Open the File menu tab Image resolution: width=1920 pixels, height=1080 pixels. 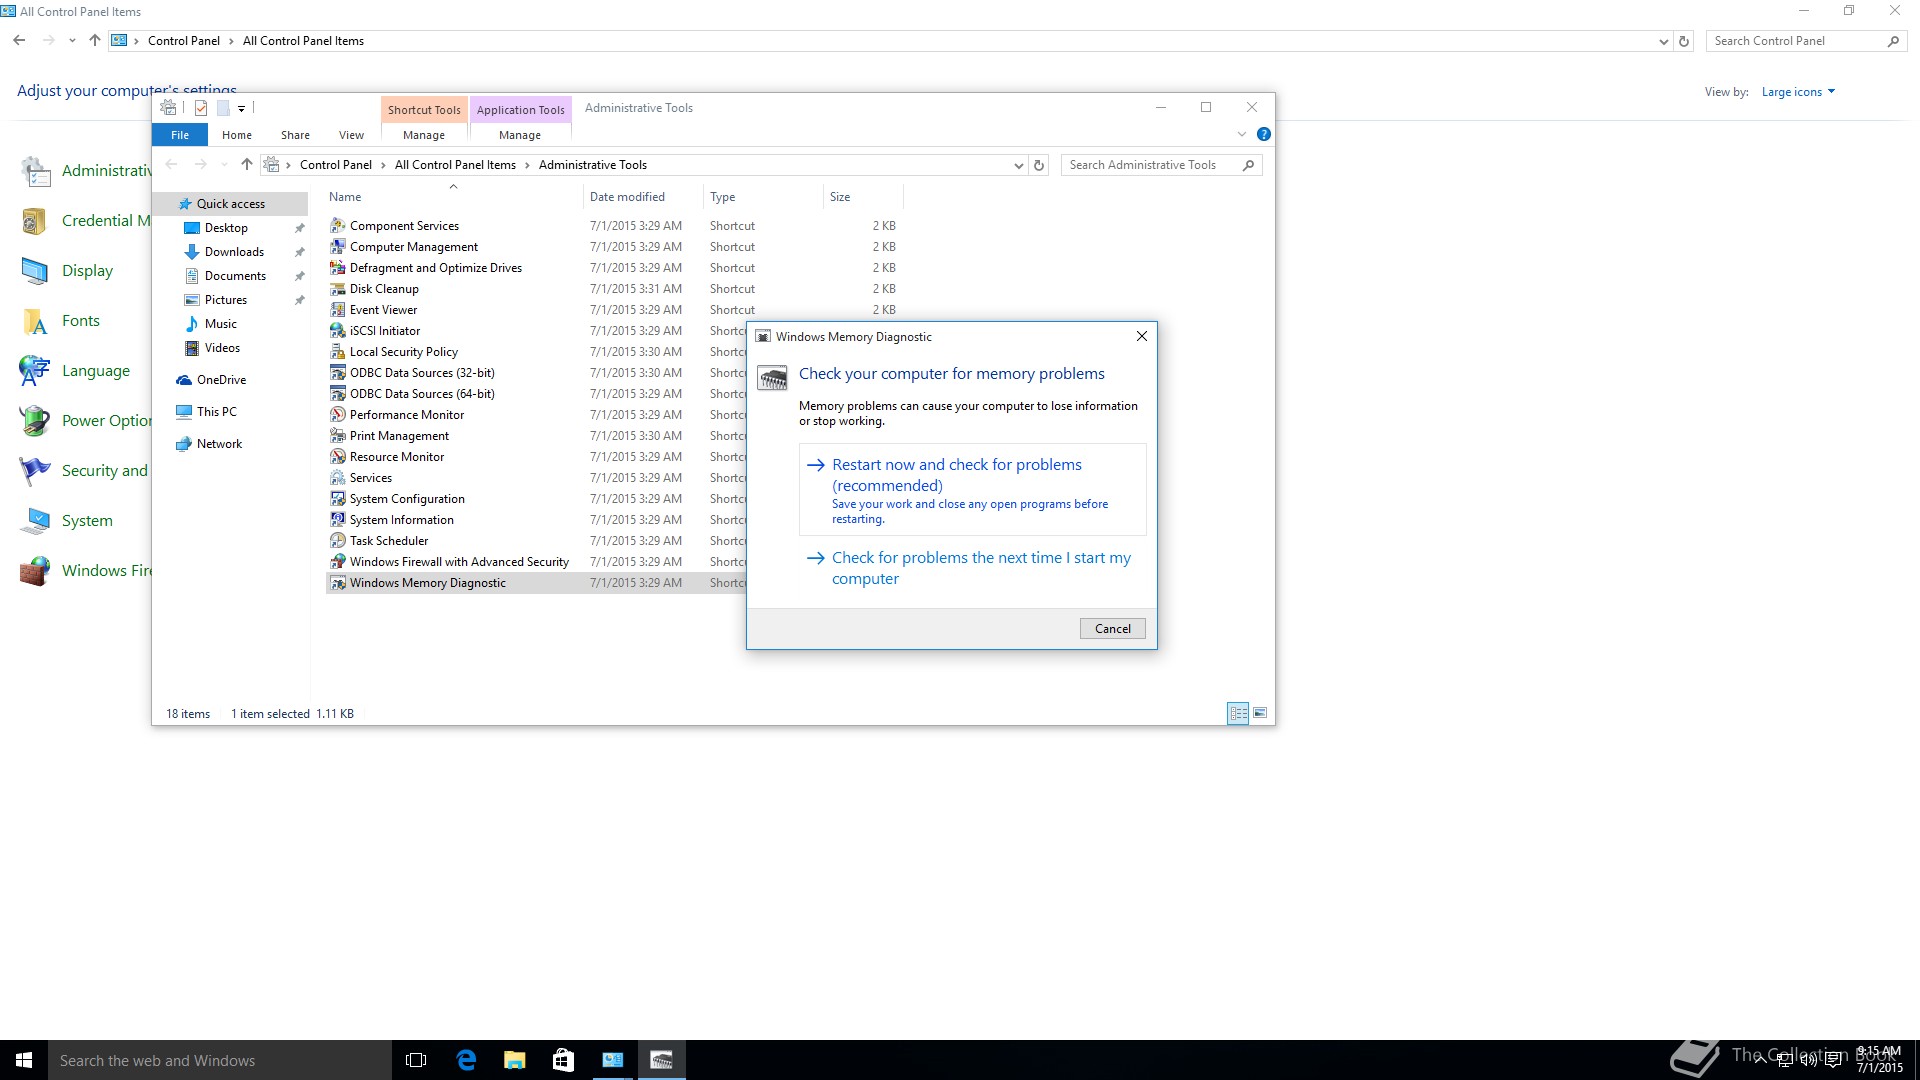[x=180, y=135]
